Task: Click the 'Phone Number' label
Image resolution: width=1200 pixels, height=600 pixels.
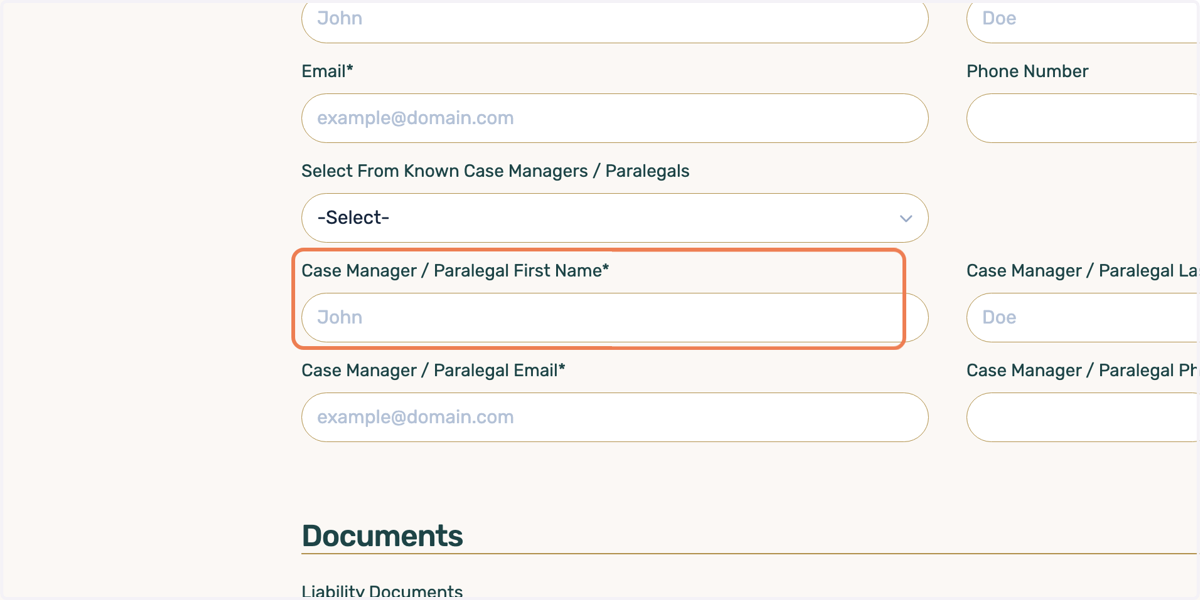Action: 1027,71
